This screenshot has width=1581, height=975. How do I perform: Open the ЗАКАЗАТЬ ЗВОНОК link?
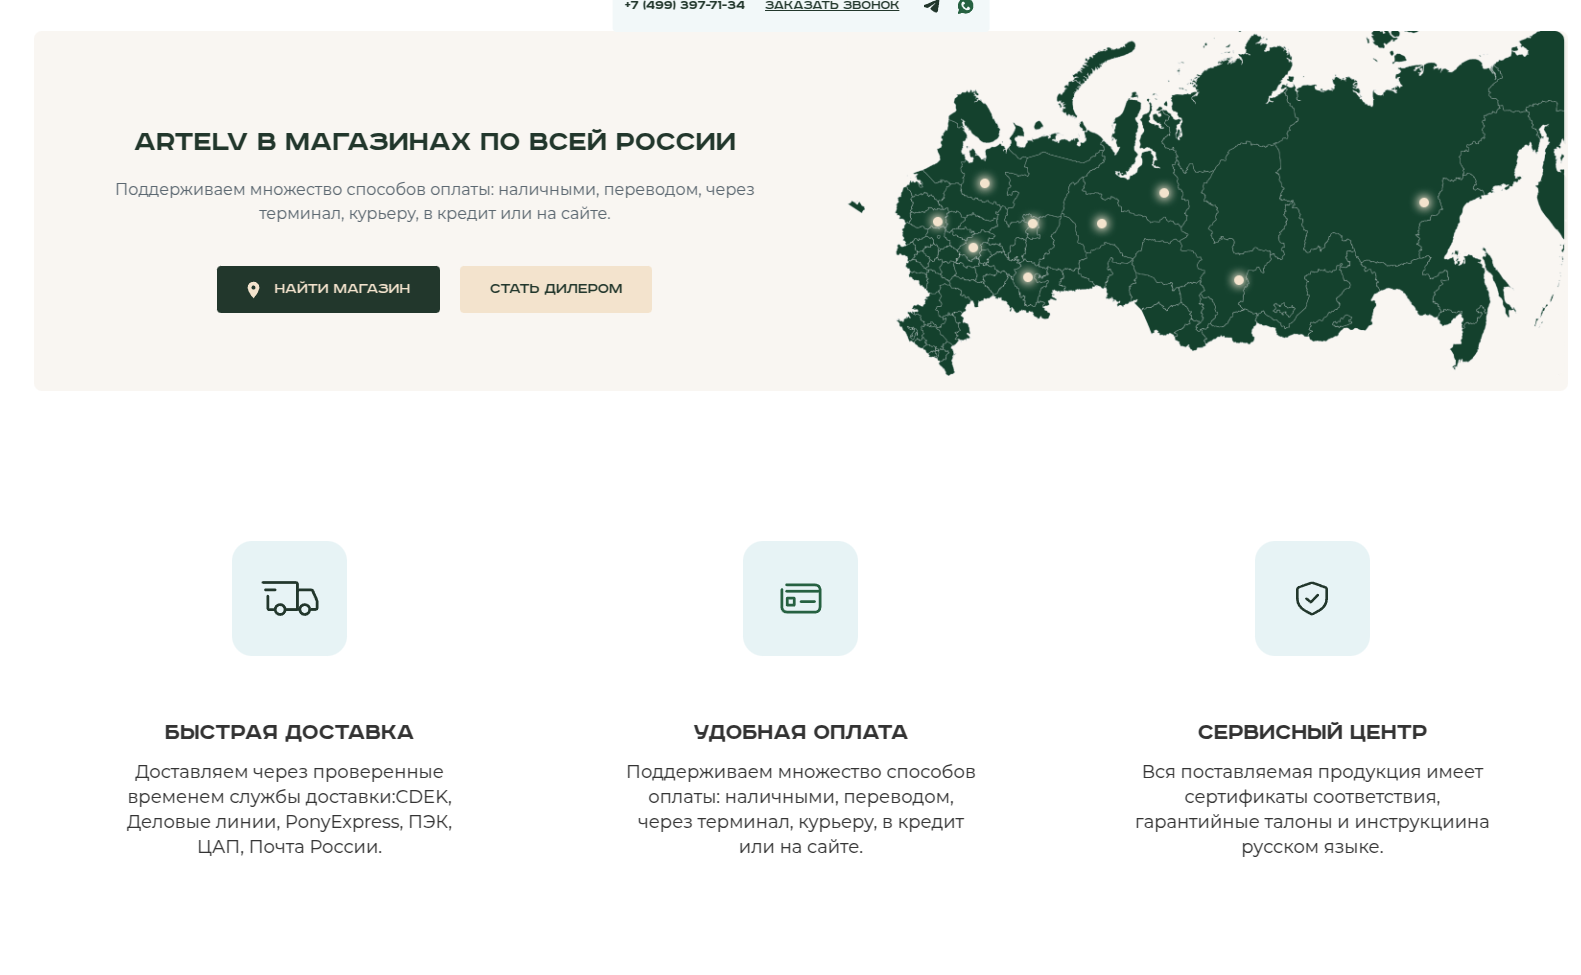pos(832,6)
